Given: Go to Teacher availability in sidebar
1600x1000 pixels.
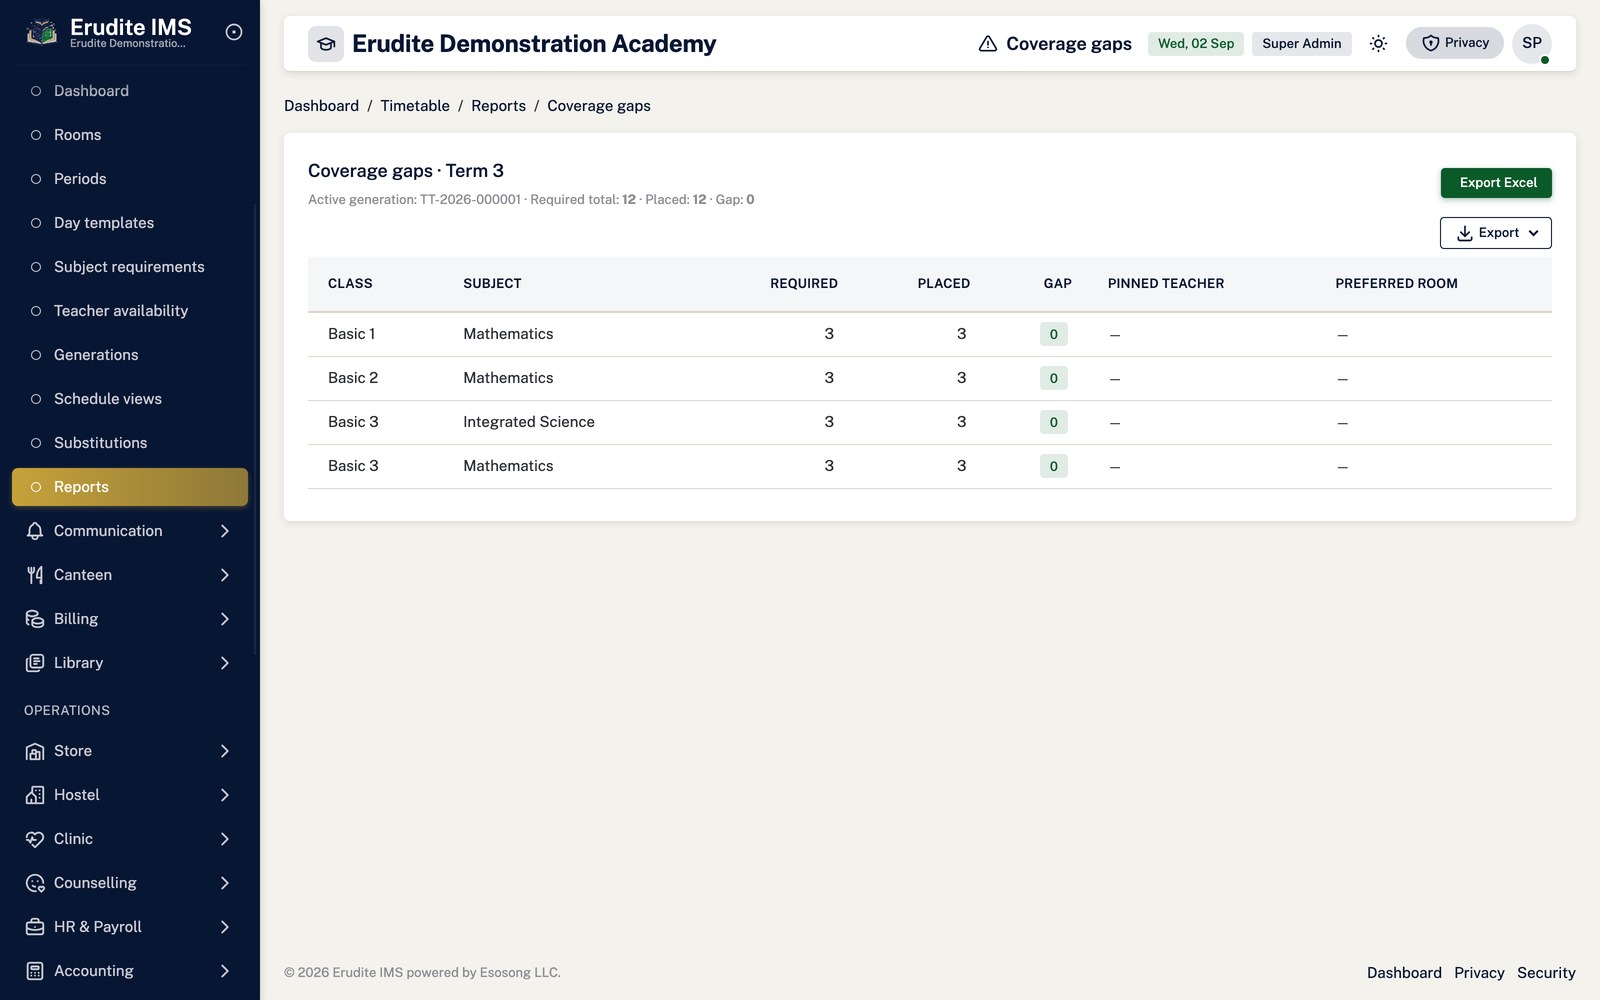Looking at the screenshot, I should 130,311.
